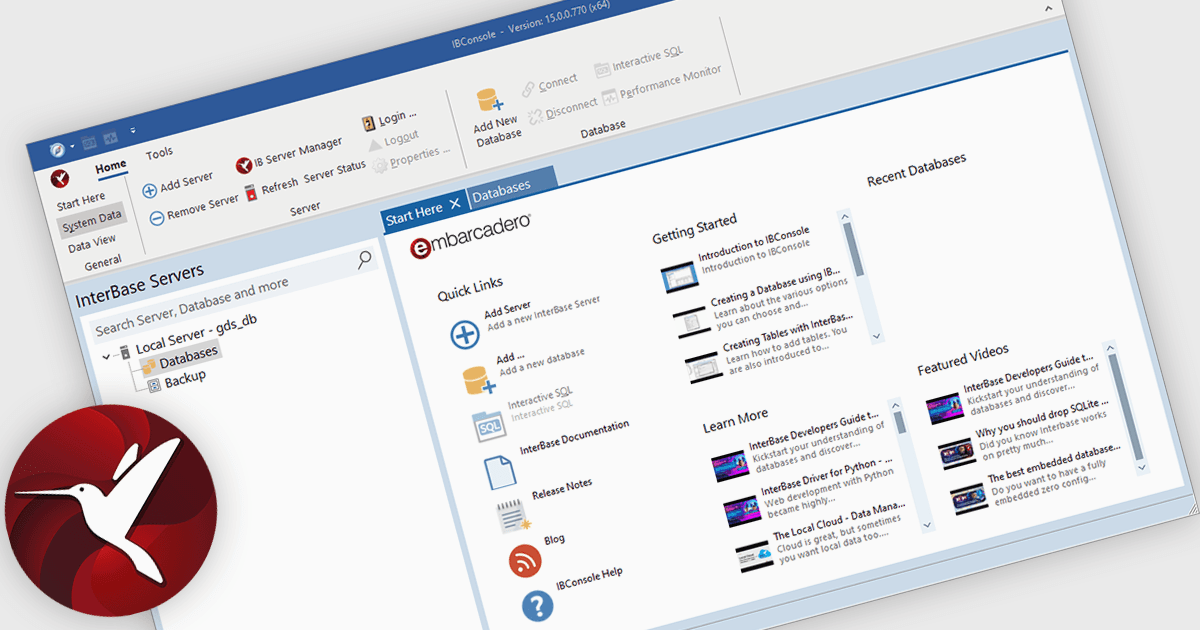The height and width of the screenshot is (630, 1200).
Task: Open the Blog quick link
Action: pos(554,540)
